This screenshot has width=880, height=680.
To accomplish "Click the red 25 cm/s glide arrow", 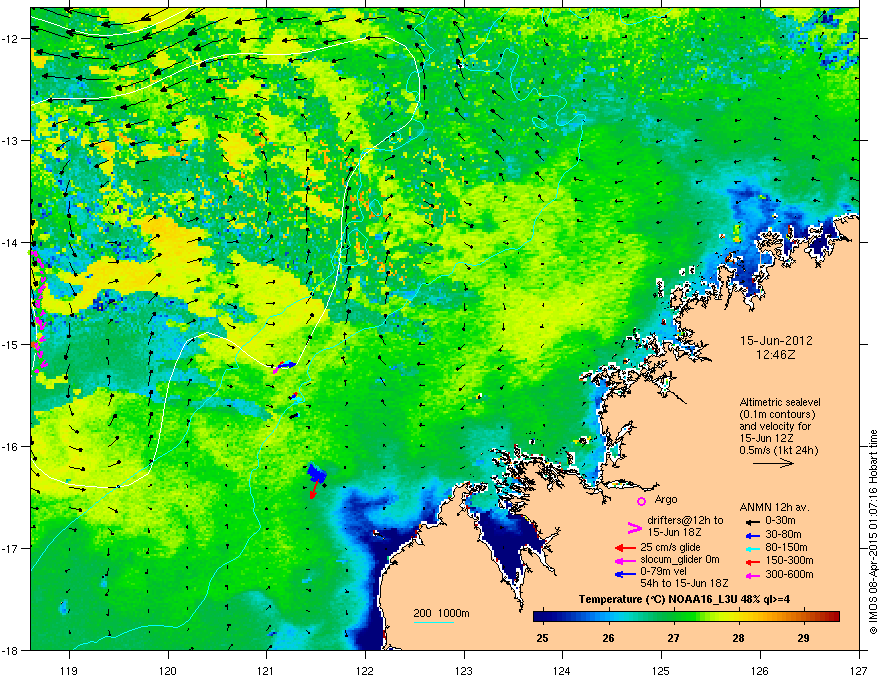I will (625, 548).
